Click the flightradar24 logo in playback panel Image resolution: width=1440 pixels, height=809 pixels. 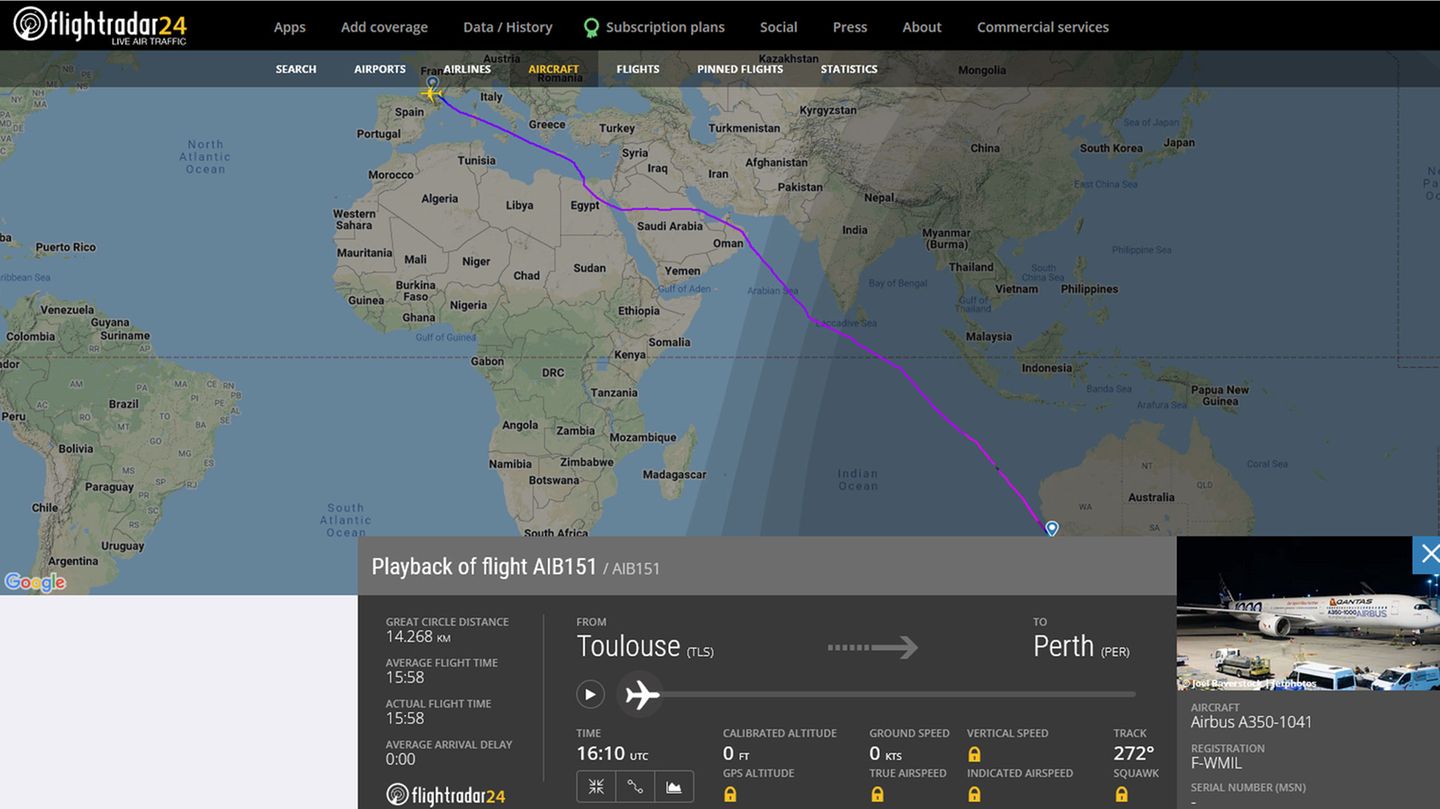point(446,795)
